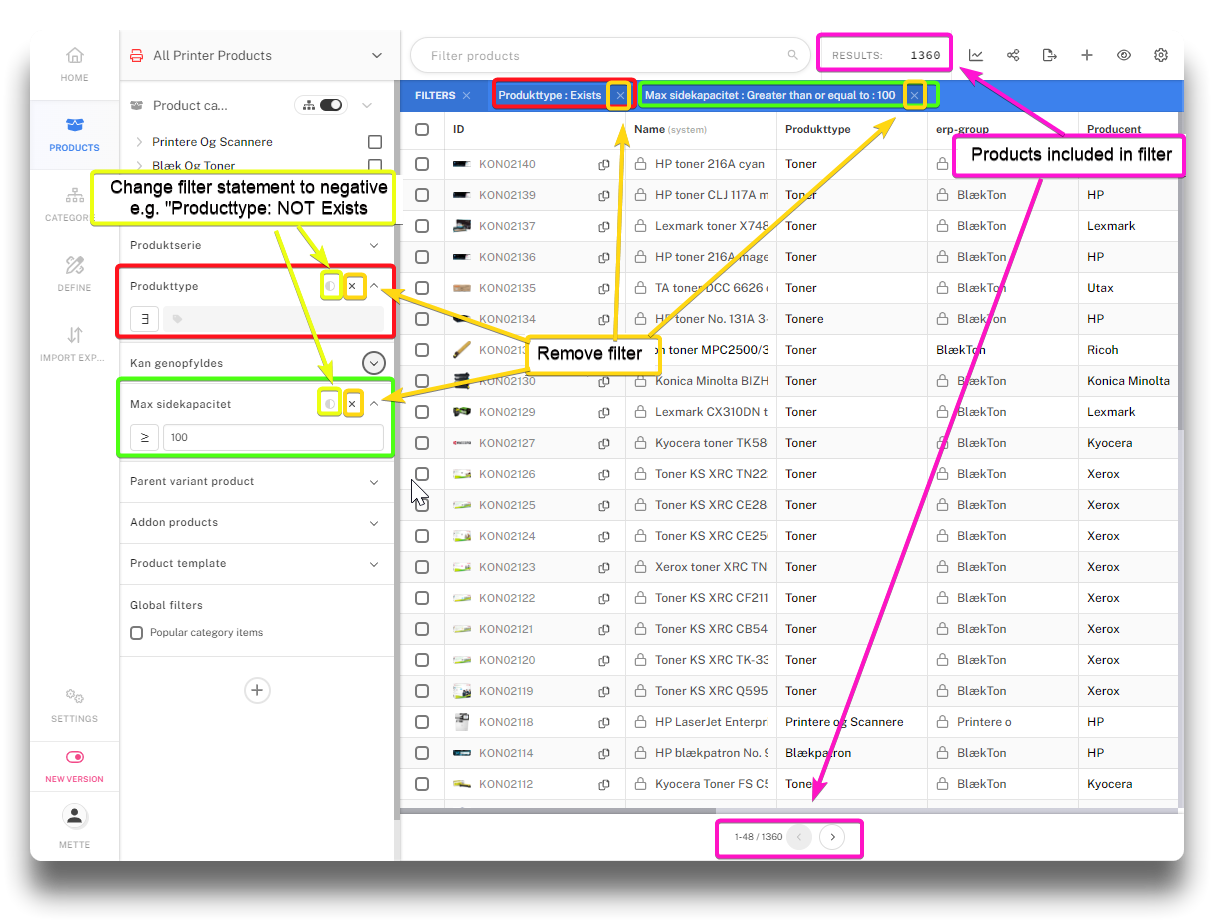
Task: Remove the Produkttype : Exists filter chip
Action: click(x=620, y=96)
